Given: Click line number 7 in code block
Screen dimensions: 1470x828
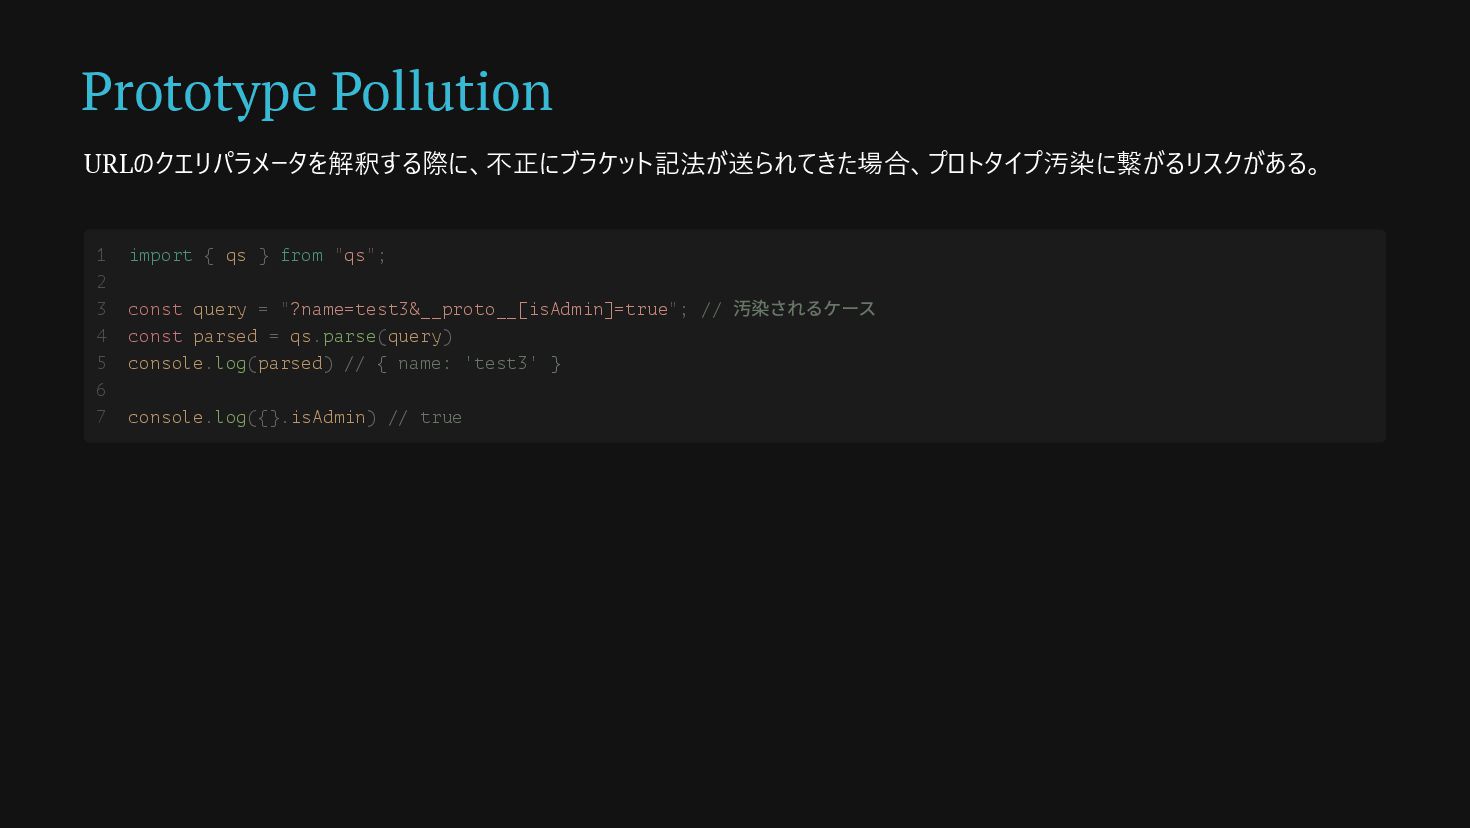Looking at the screenshot, I should 101,417.
